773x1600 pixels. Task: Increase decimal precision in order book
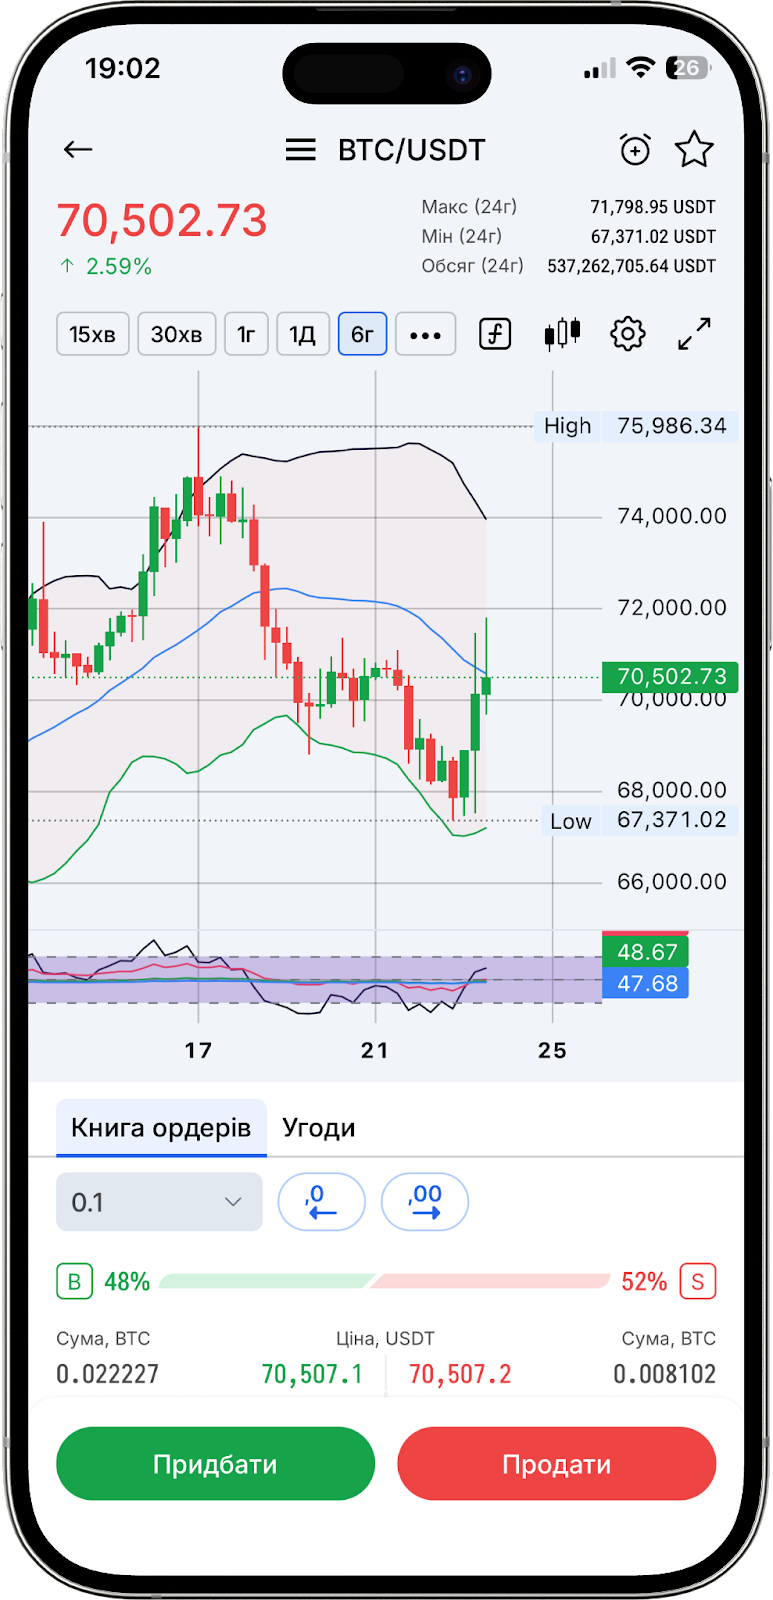425,1202
